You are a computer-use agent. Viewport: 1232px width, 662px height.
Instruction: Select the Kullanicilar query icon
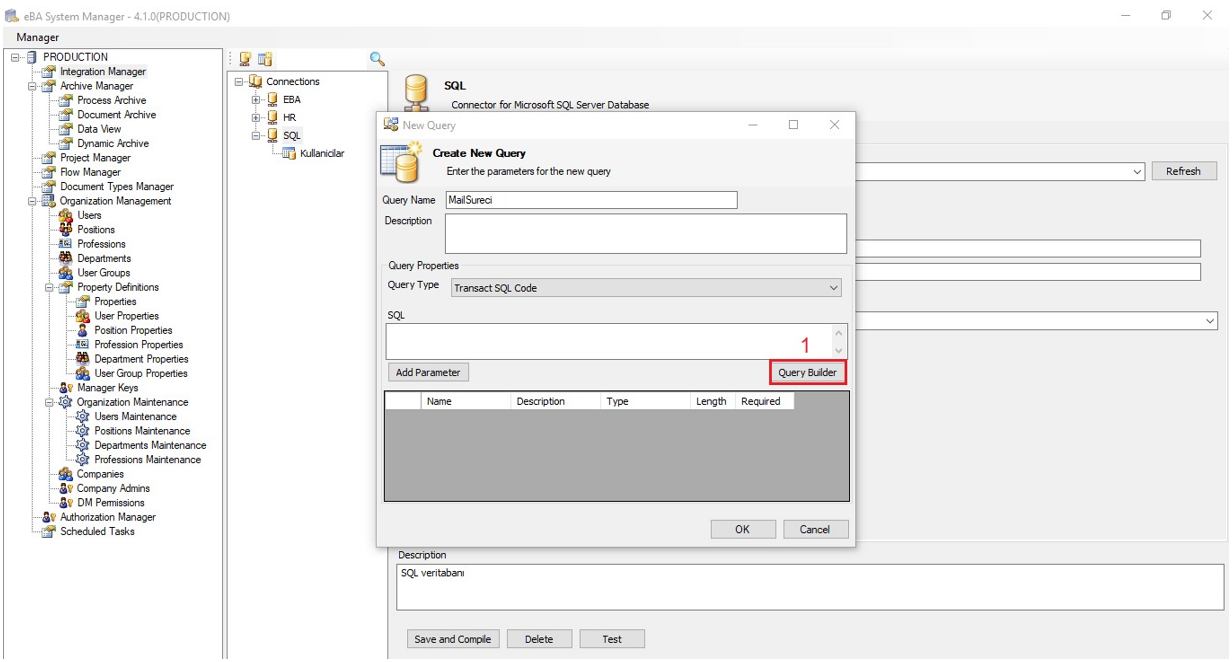coord(289,153)
